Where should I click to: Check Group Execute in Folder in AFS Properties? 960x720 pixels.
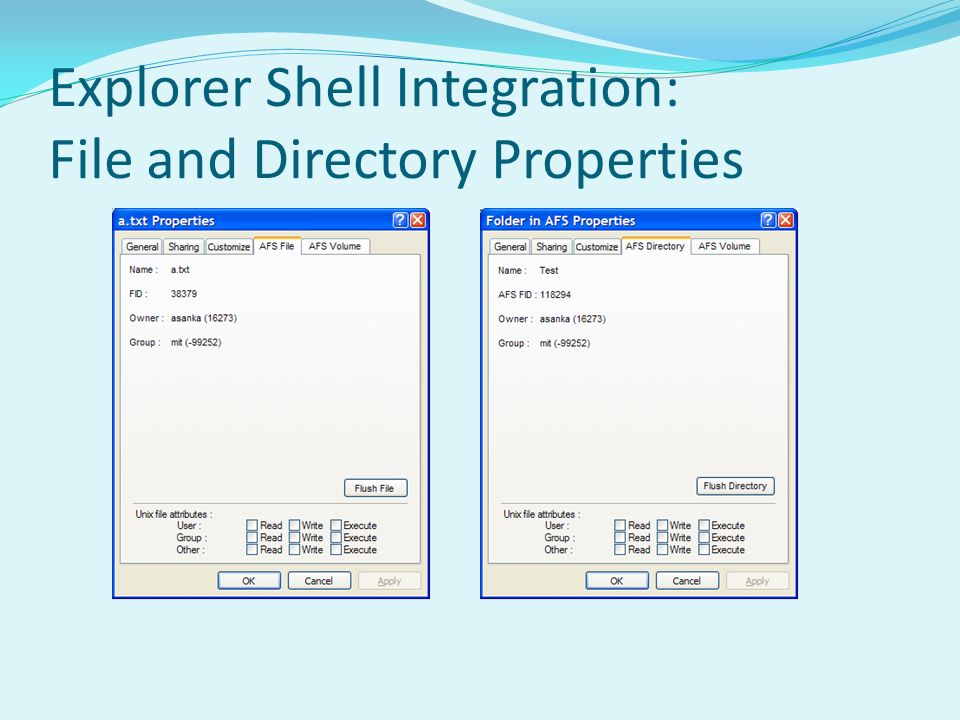[x=704, y=538]
